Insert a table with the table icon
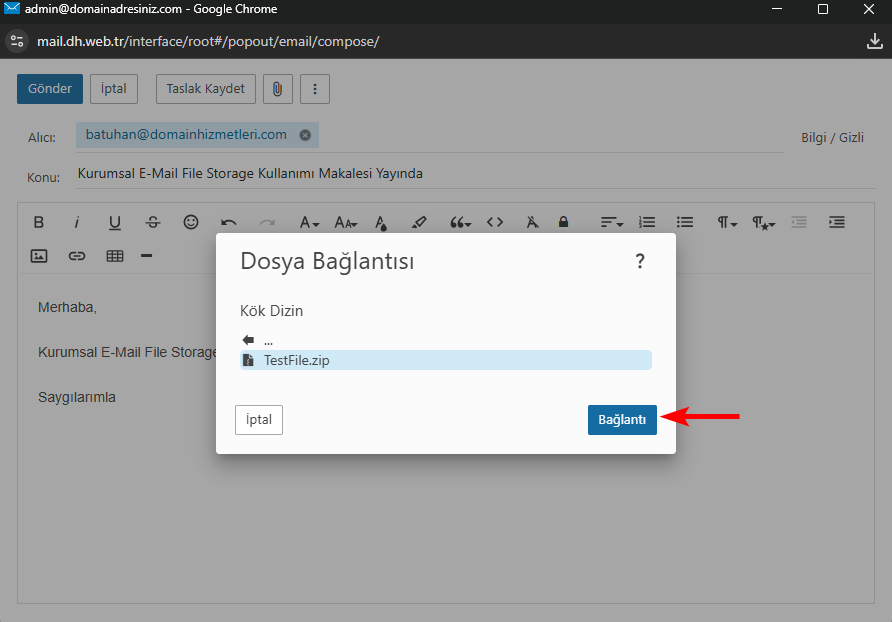The width and height of the screenshot is (892, 622). pos(115,256)
